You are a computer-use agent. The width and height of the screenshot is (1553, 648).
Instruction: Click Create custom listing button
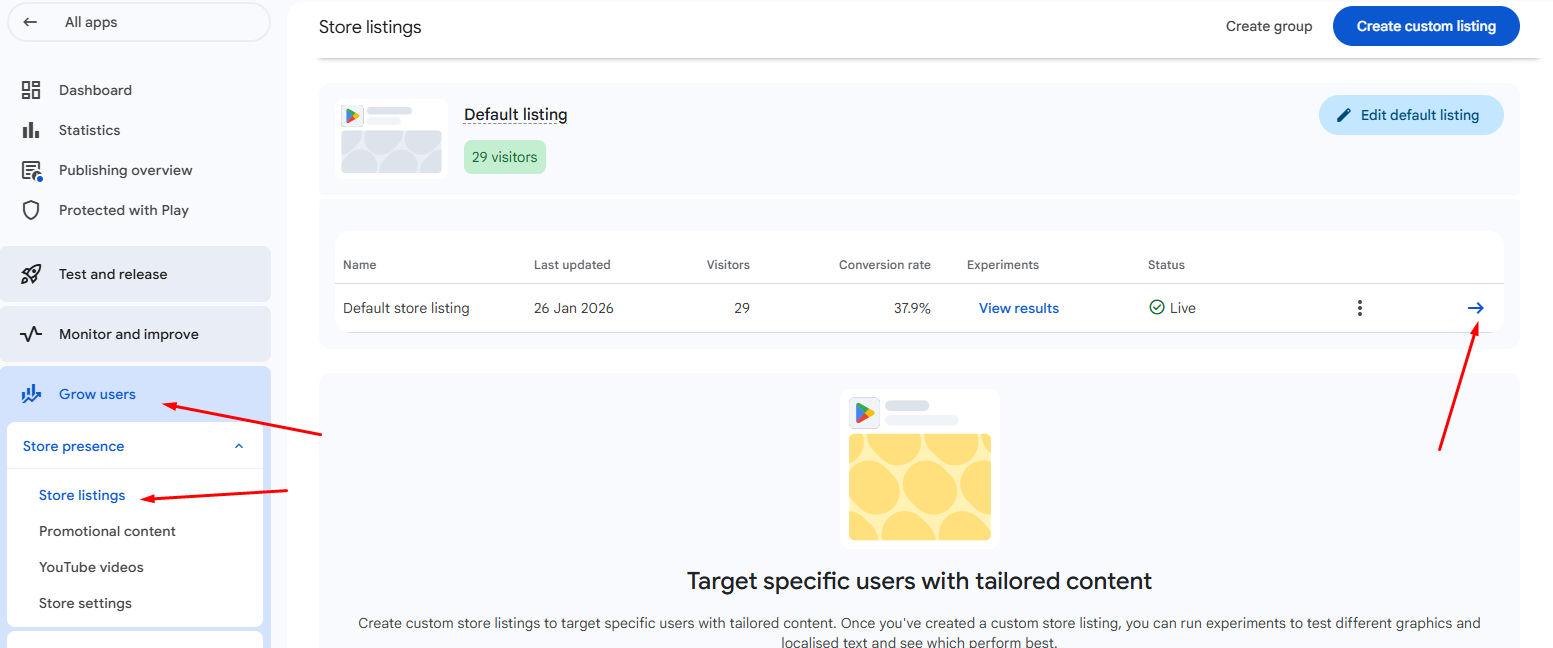click(x=1426, y=26)
